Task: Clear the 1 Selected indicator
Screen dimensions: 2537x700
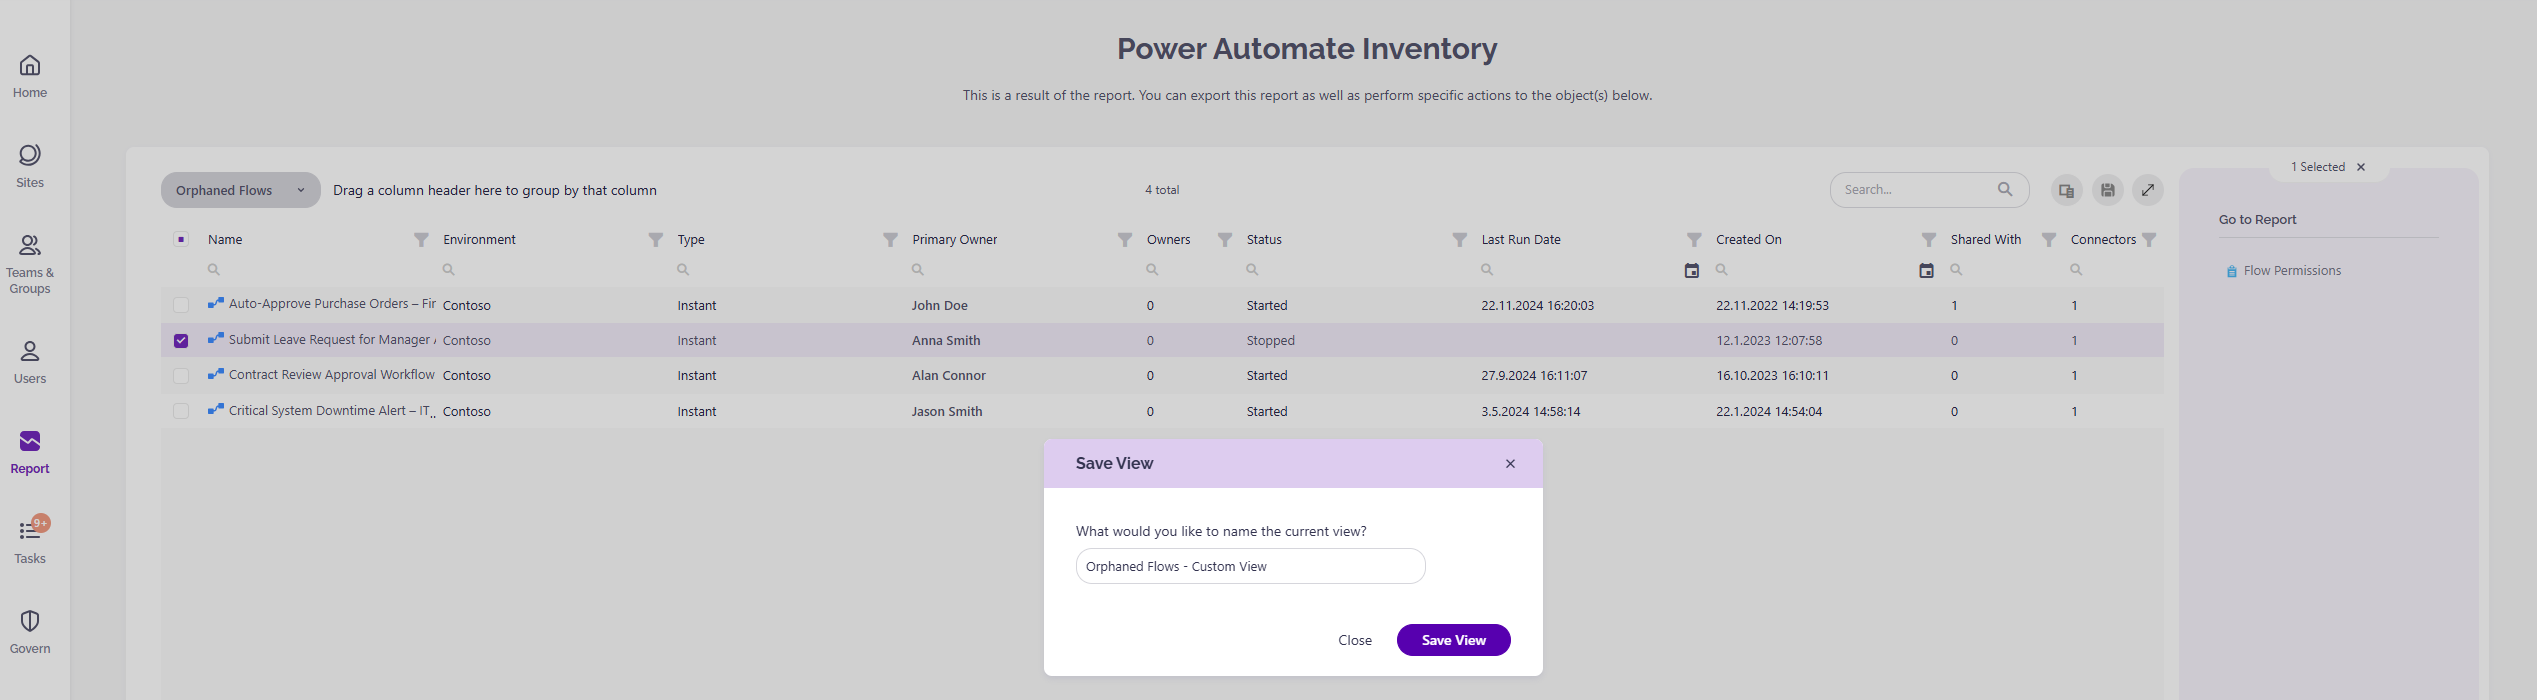Action: [x=2361, y=167]
